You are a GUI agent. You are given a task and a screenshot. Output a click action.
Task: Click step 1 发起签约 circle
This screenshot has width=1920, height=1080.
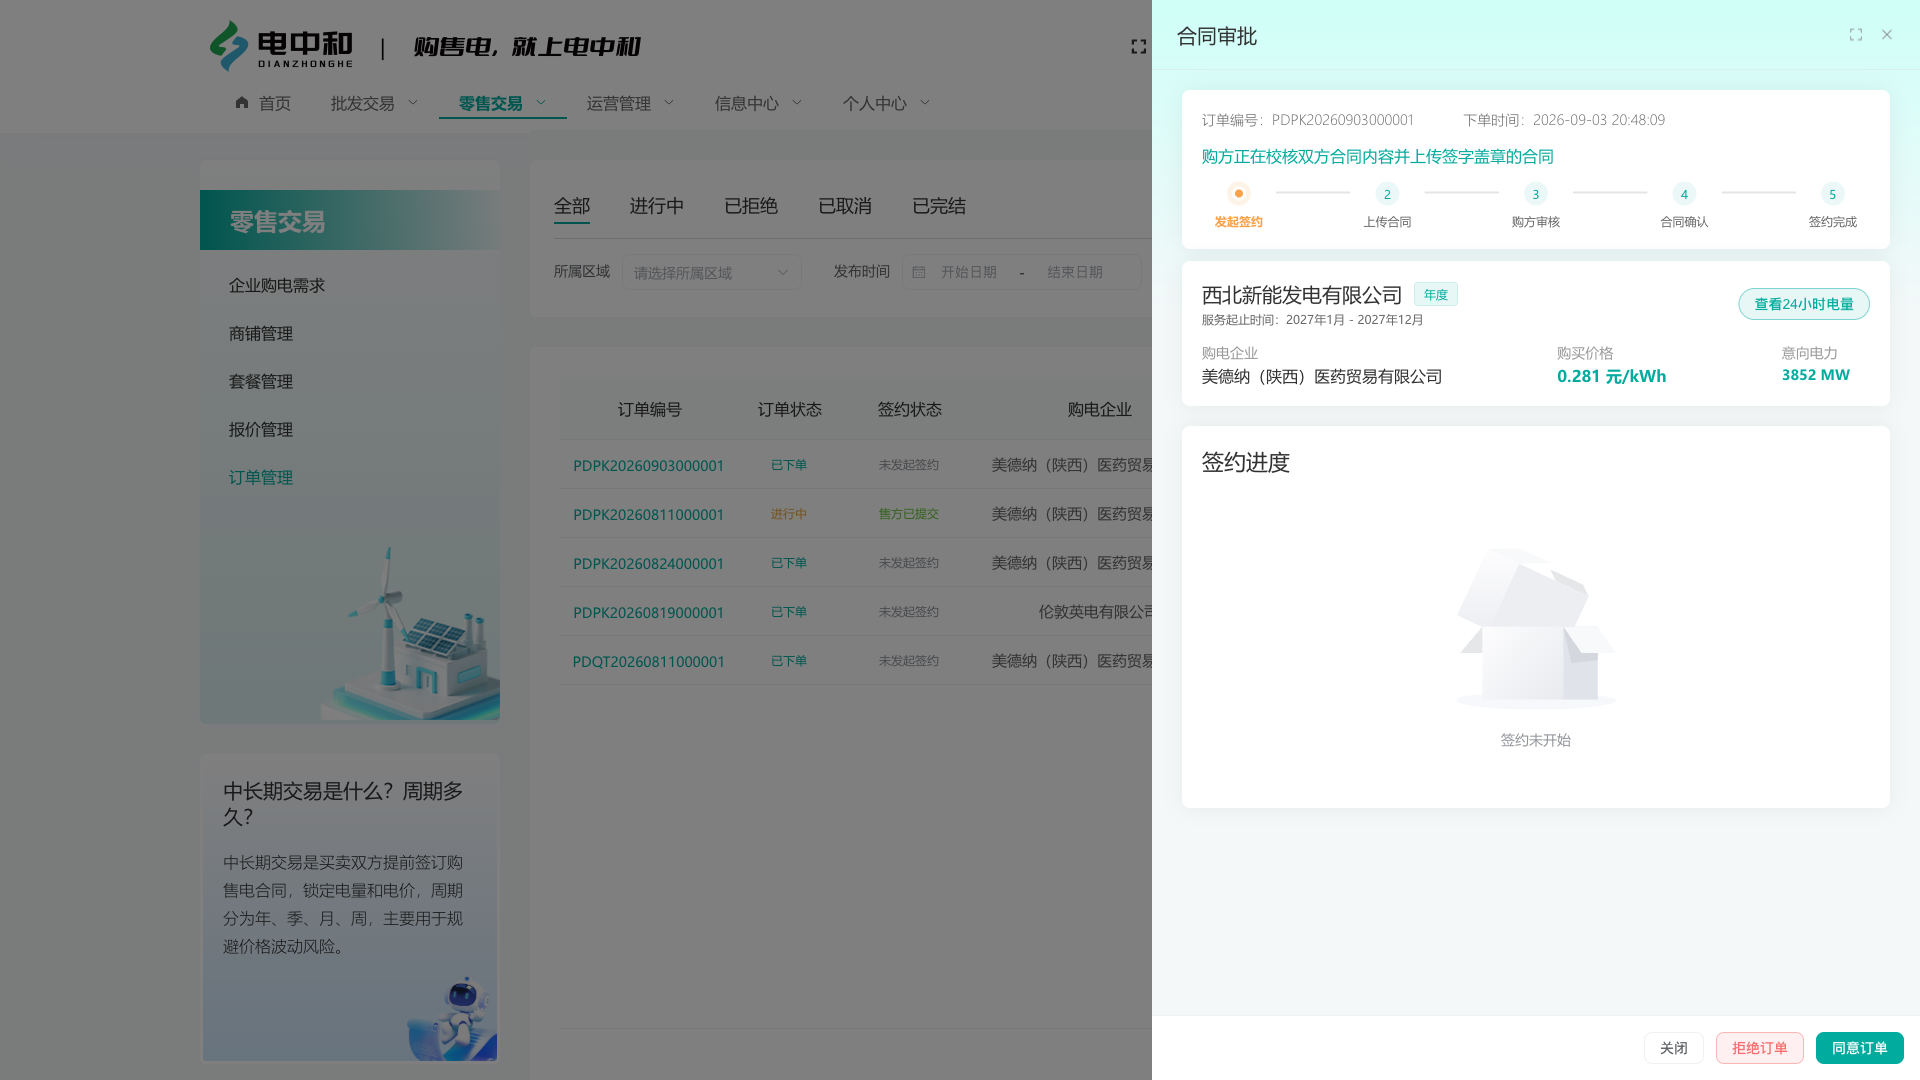tap(1238, 194)
